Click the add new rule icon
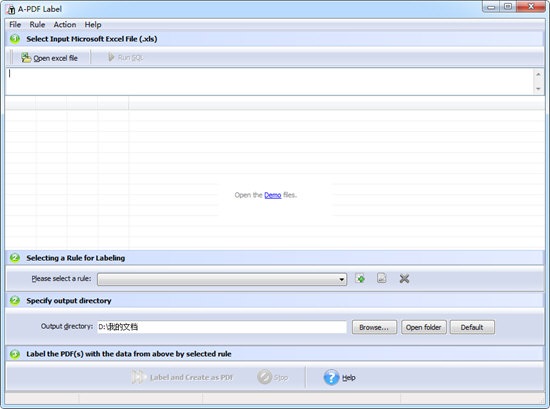 tap(360, 279)
